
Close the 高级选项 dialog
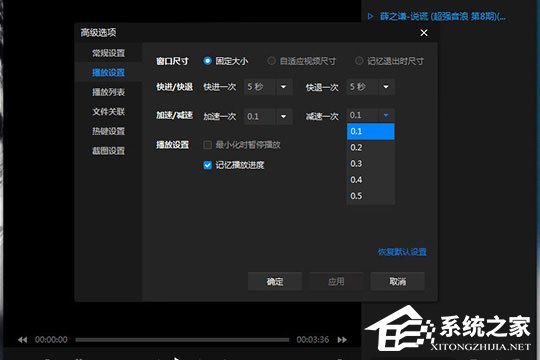coord(424,33)
